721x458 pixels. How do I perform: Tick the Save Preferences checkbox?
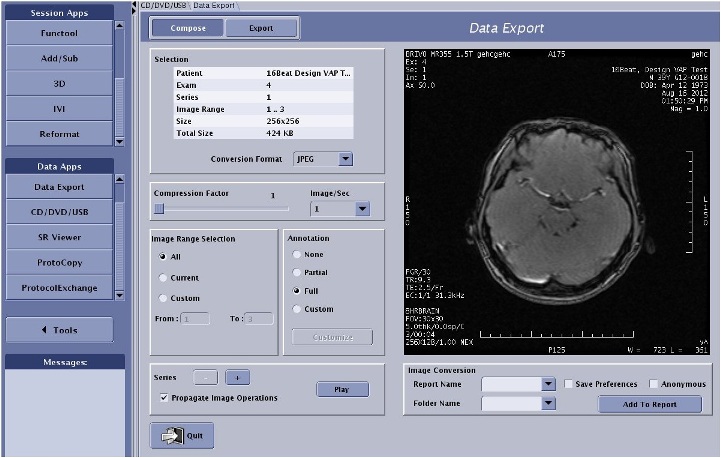pos(568,384)
